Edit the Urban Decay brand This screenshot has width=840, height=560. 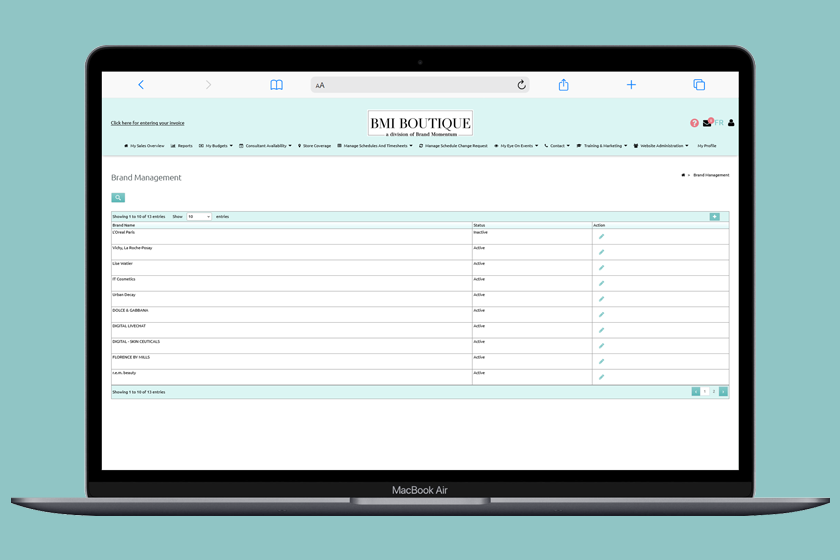click(602, 298)
